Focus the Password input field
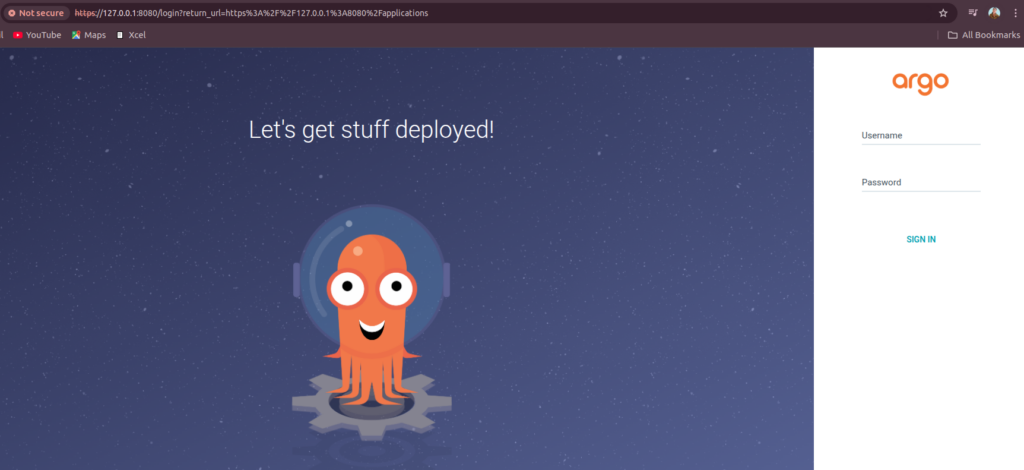This screenshot has width=1024, height=470. [920, 183]
